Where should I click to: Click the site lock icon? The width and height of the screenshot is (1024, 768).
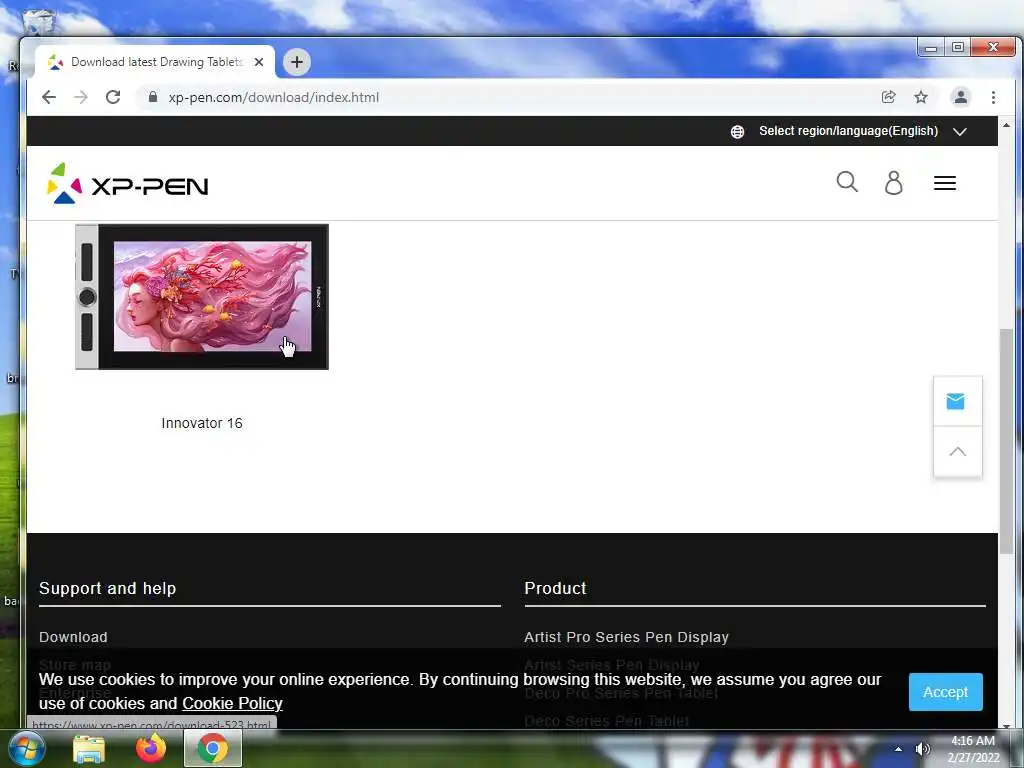click(x=153, y=97)
